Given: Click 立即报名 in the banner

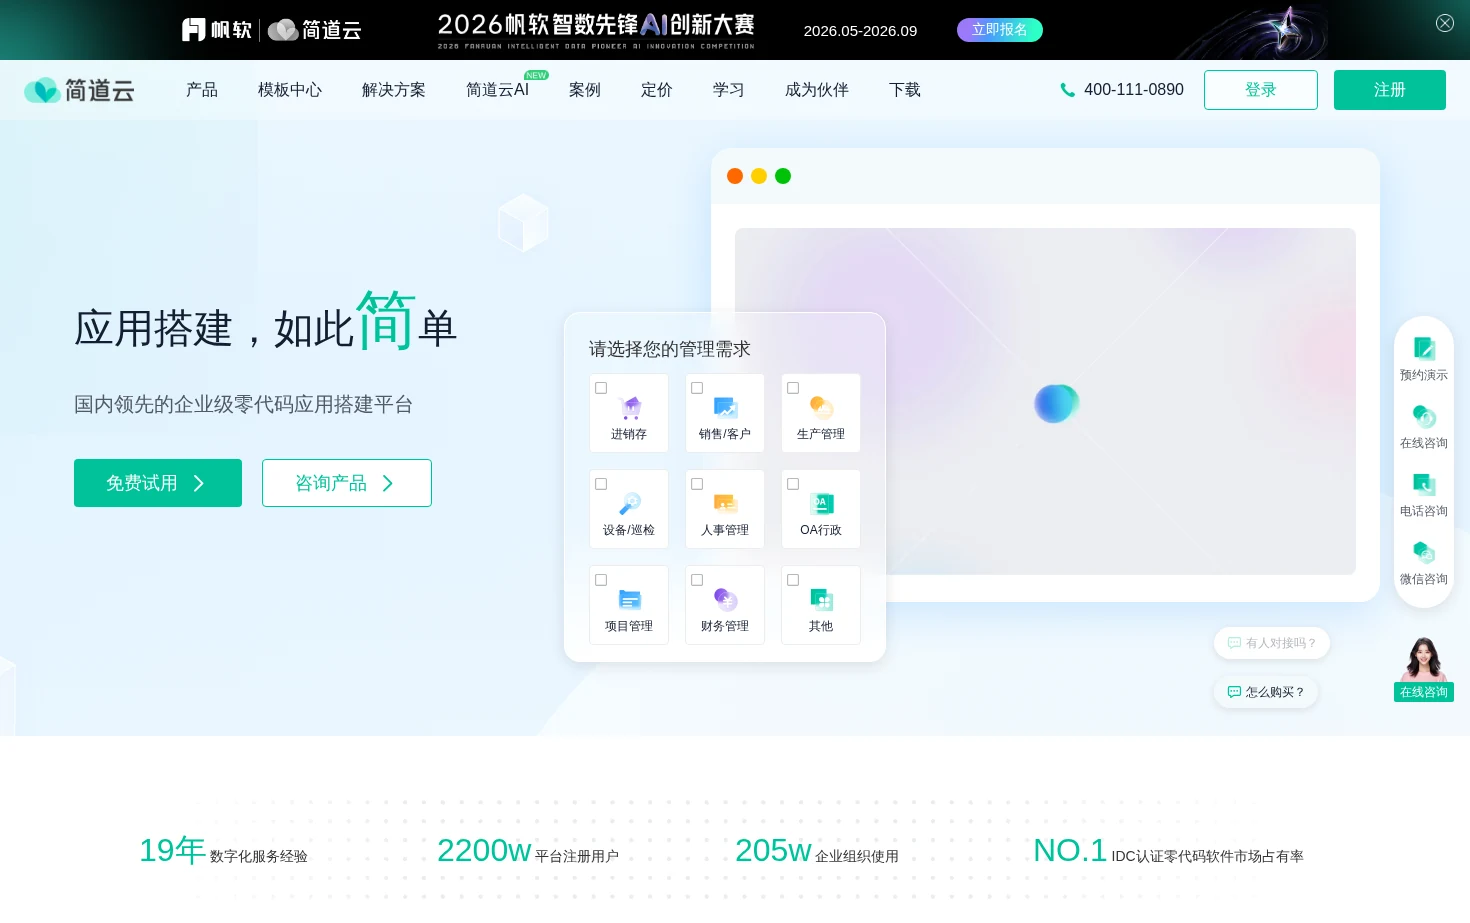Looking at the screenshot, I should (x=1000, y=30).
